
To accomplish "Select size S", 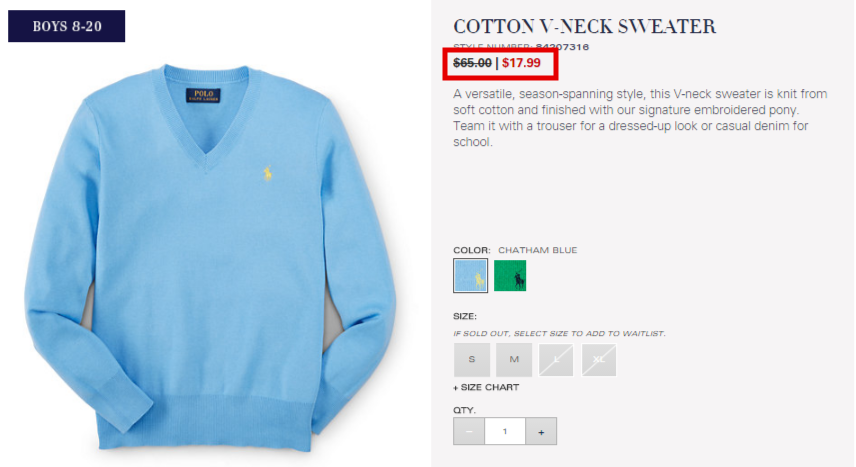I will (472, 359).
